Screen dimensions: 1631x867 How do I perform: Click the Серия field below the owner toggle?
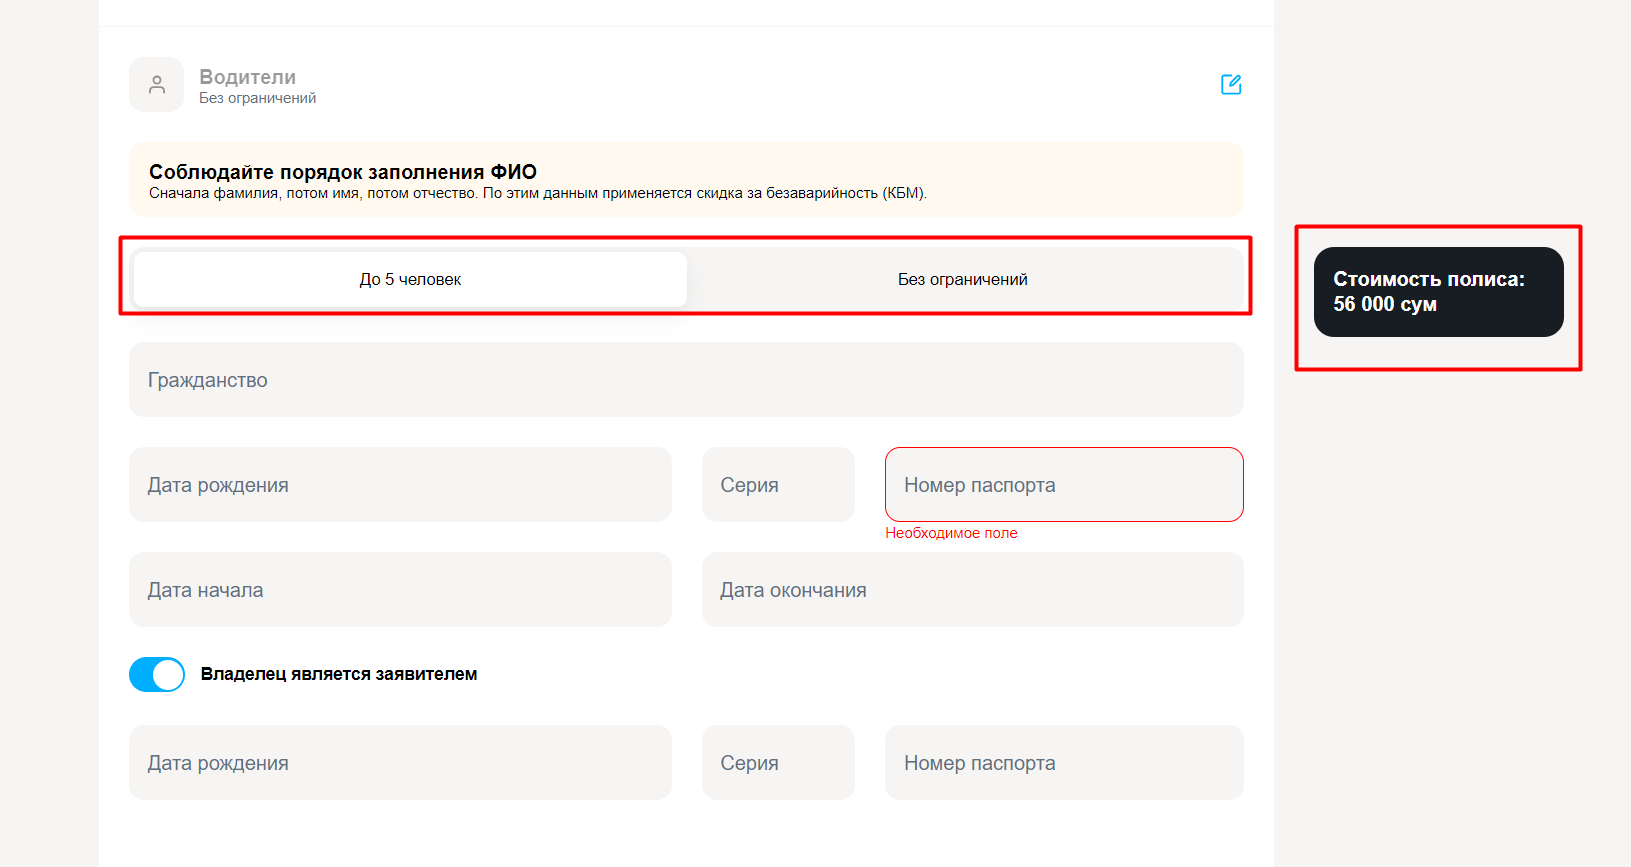778,763
